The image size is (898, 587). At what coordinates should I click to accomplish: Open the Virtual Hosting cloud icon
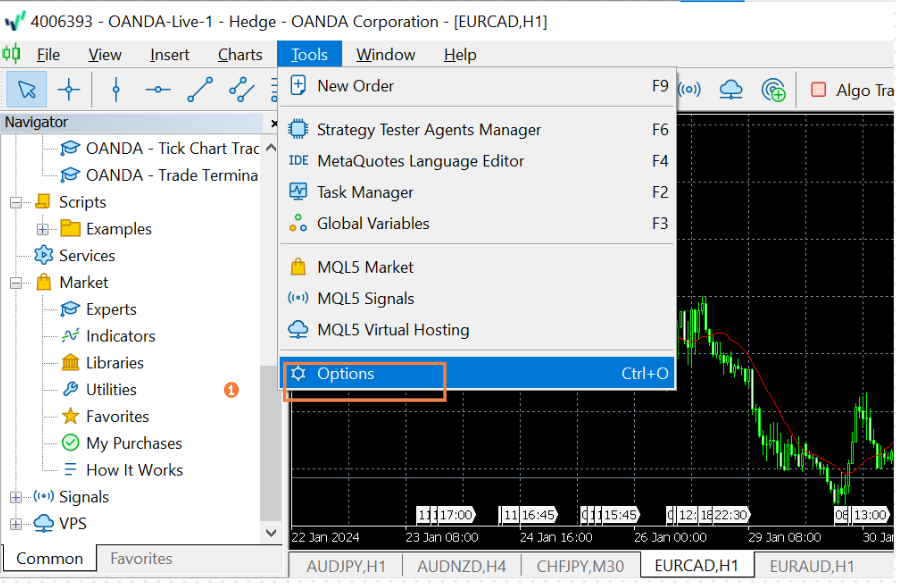coord(731,89)
